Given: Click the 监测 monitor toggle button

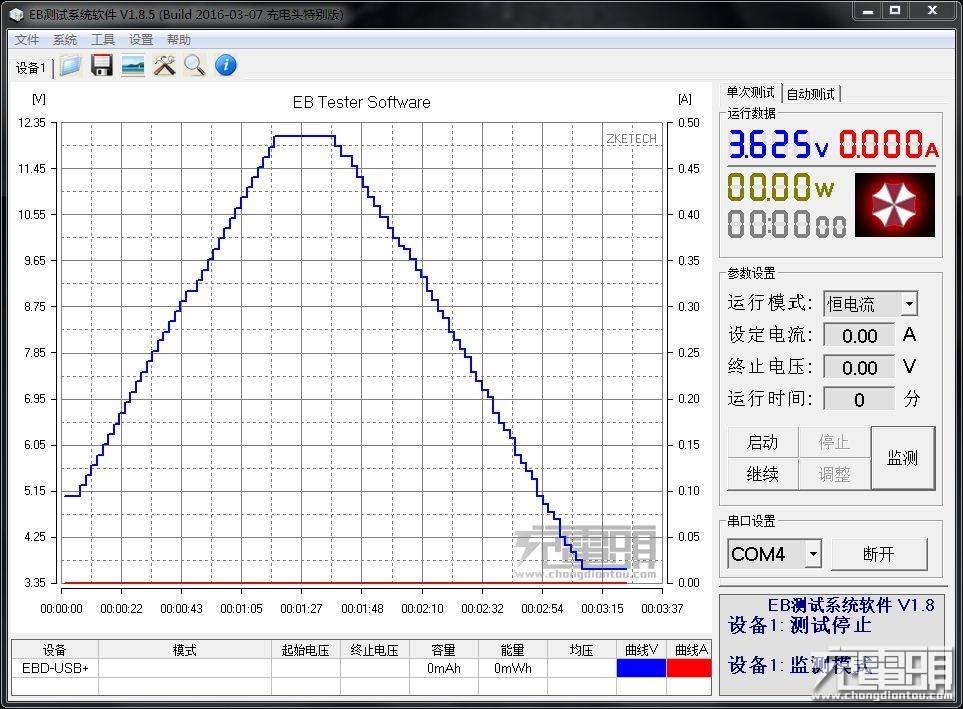Looking at the screenshot, I should pos(901,458).
